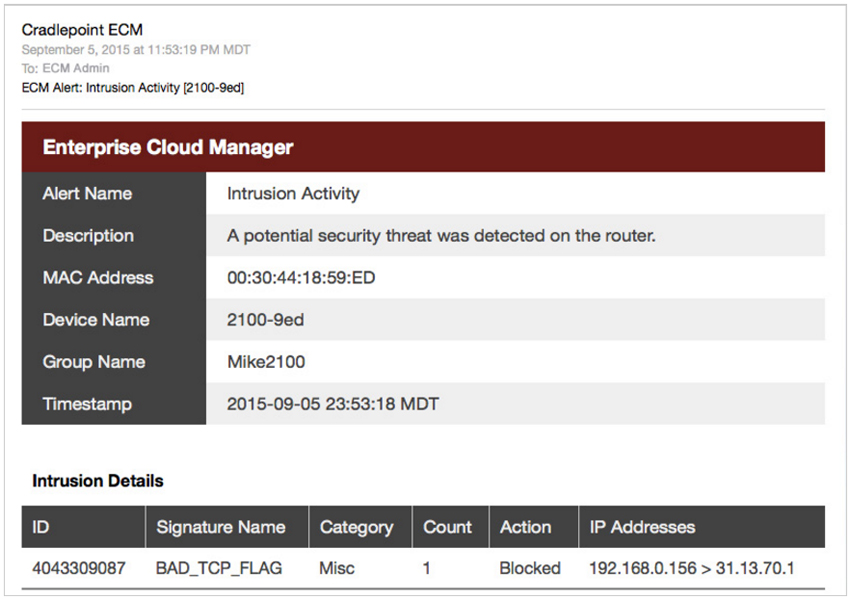The height and width of the screenshot is (599, 850).
Task: Click the Intrusion Details heading
Action: (98, 481)
